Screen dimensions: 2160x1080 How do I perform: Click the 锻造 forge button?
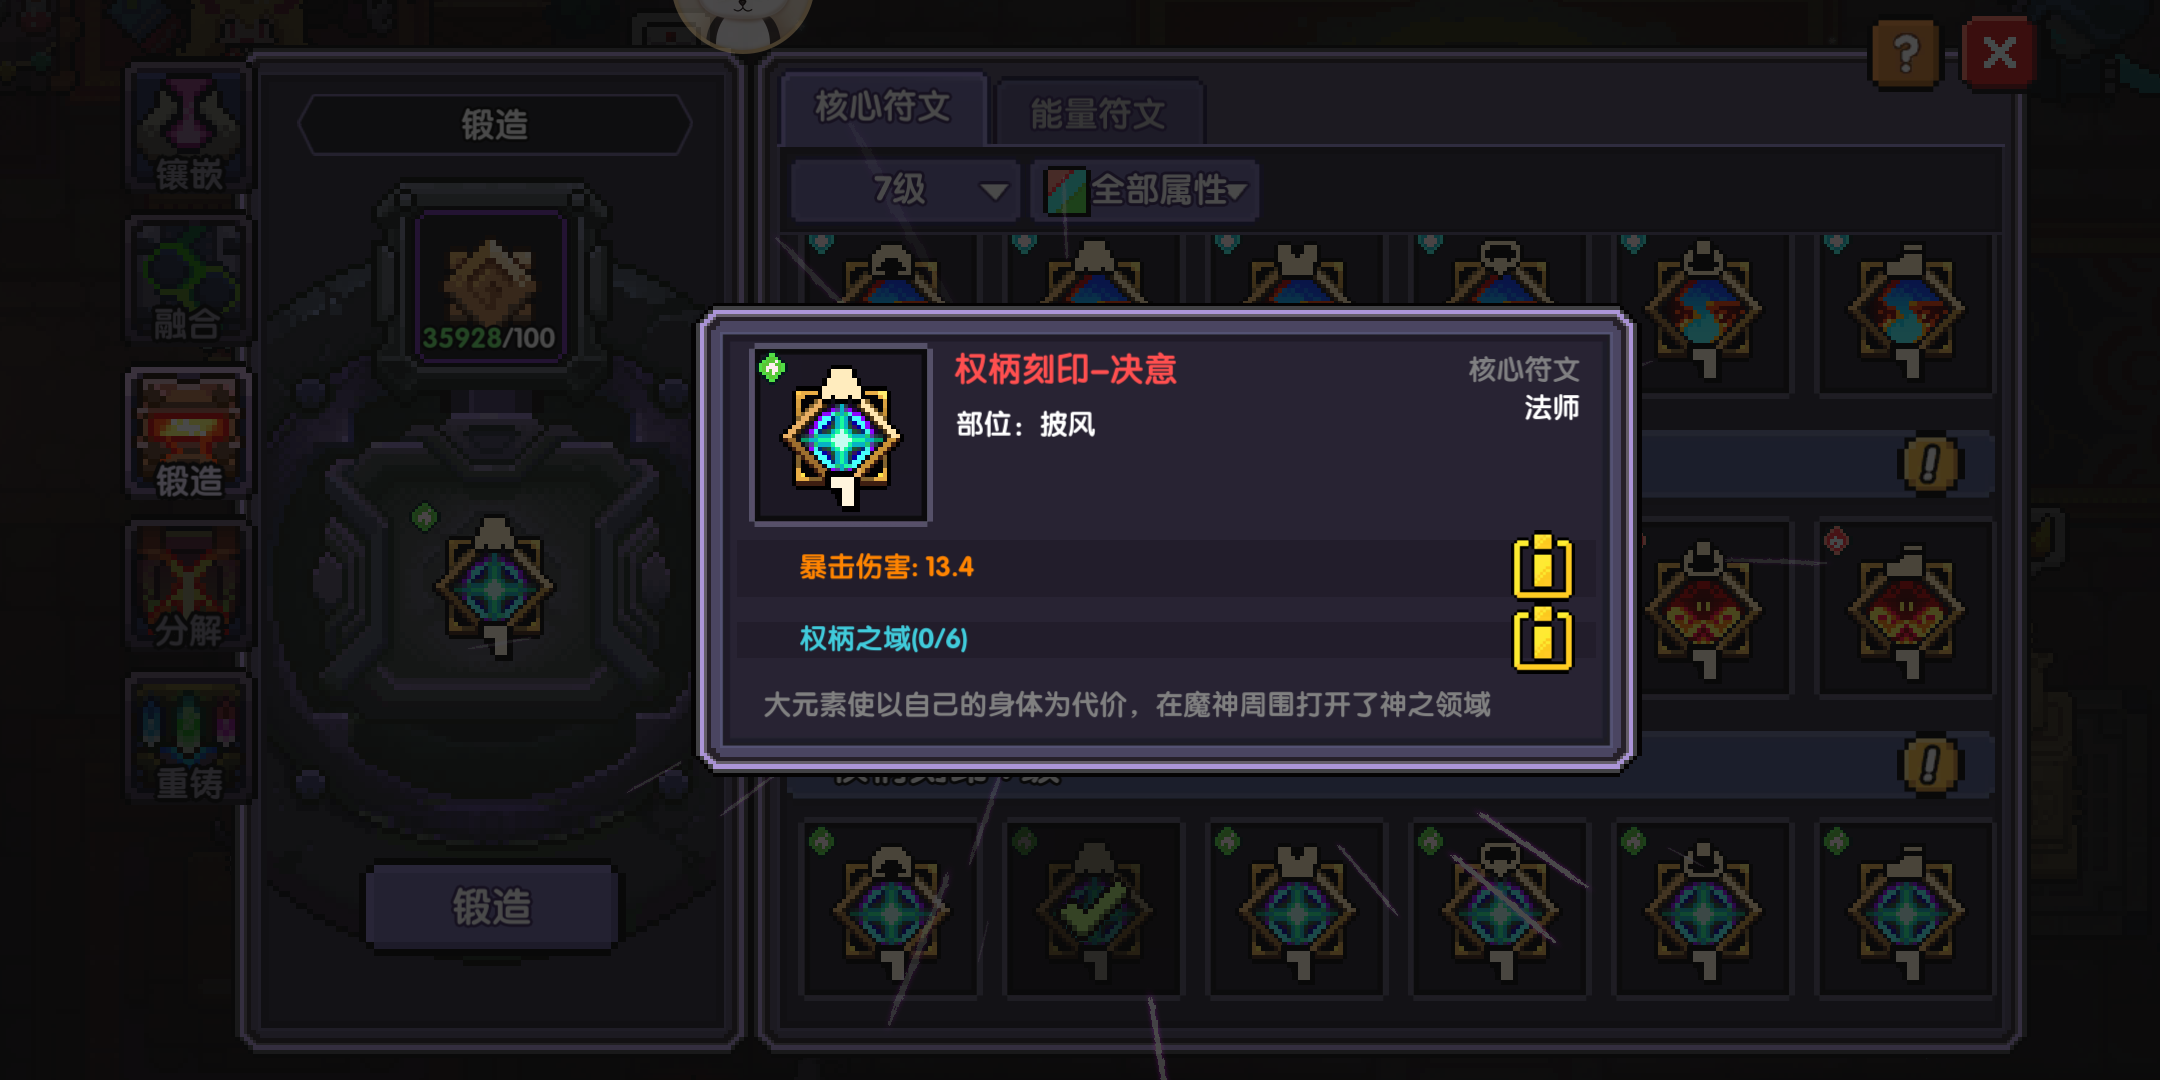coord(491,906)
